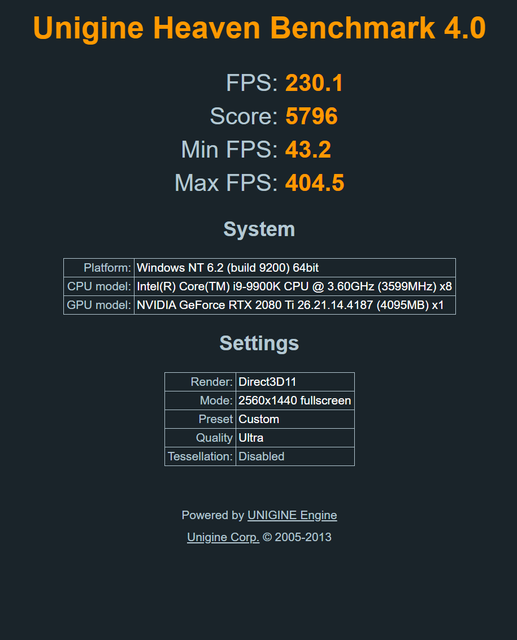Viewport: 517px width, 640px height.
Task: Click the Min FPS: label
Action: [229, 149]
